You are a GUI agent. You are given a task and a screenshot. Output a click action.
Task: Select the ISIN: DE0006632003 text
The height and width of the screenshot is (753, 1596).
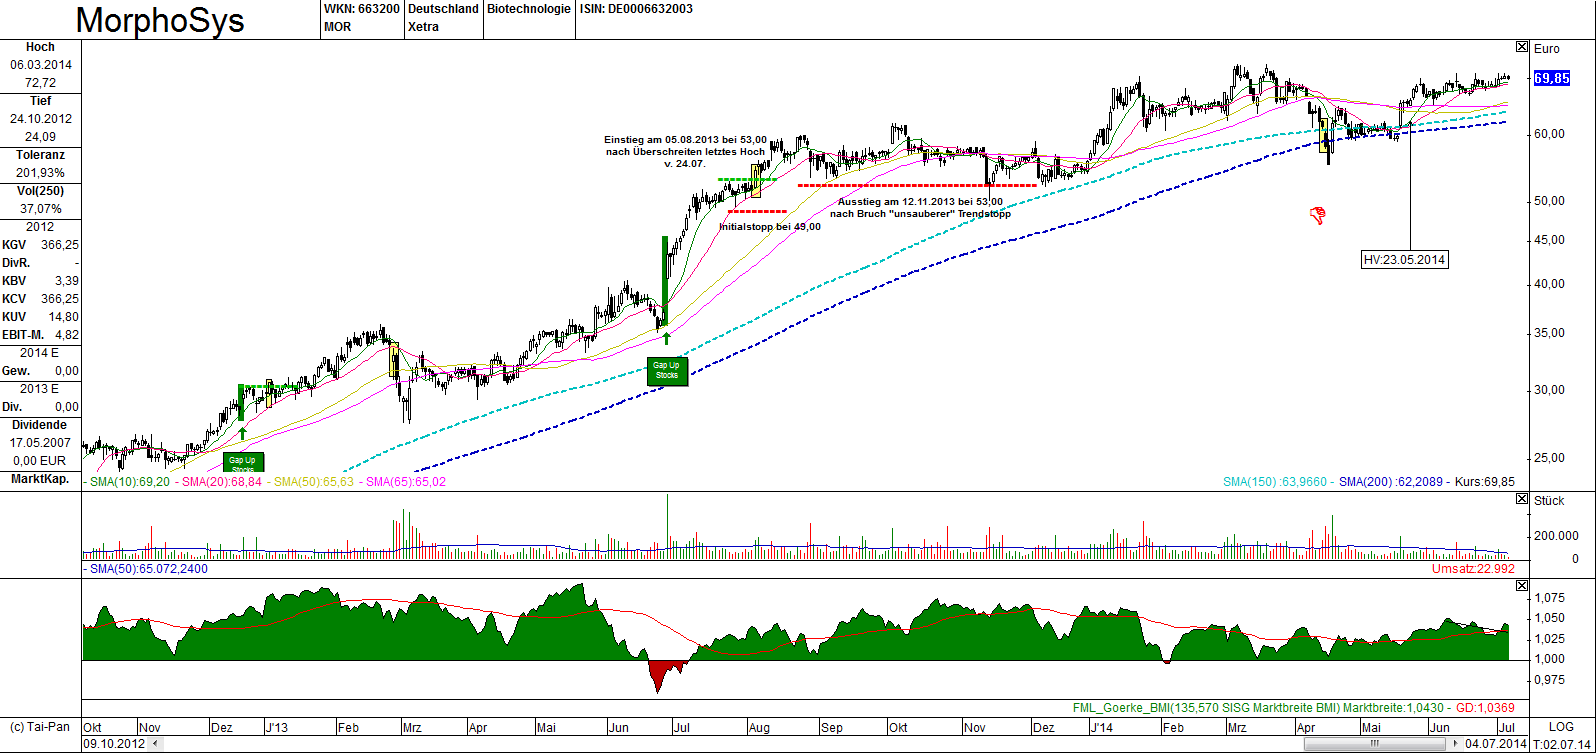(636, 9)
